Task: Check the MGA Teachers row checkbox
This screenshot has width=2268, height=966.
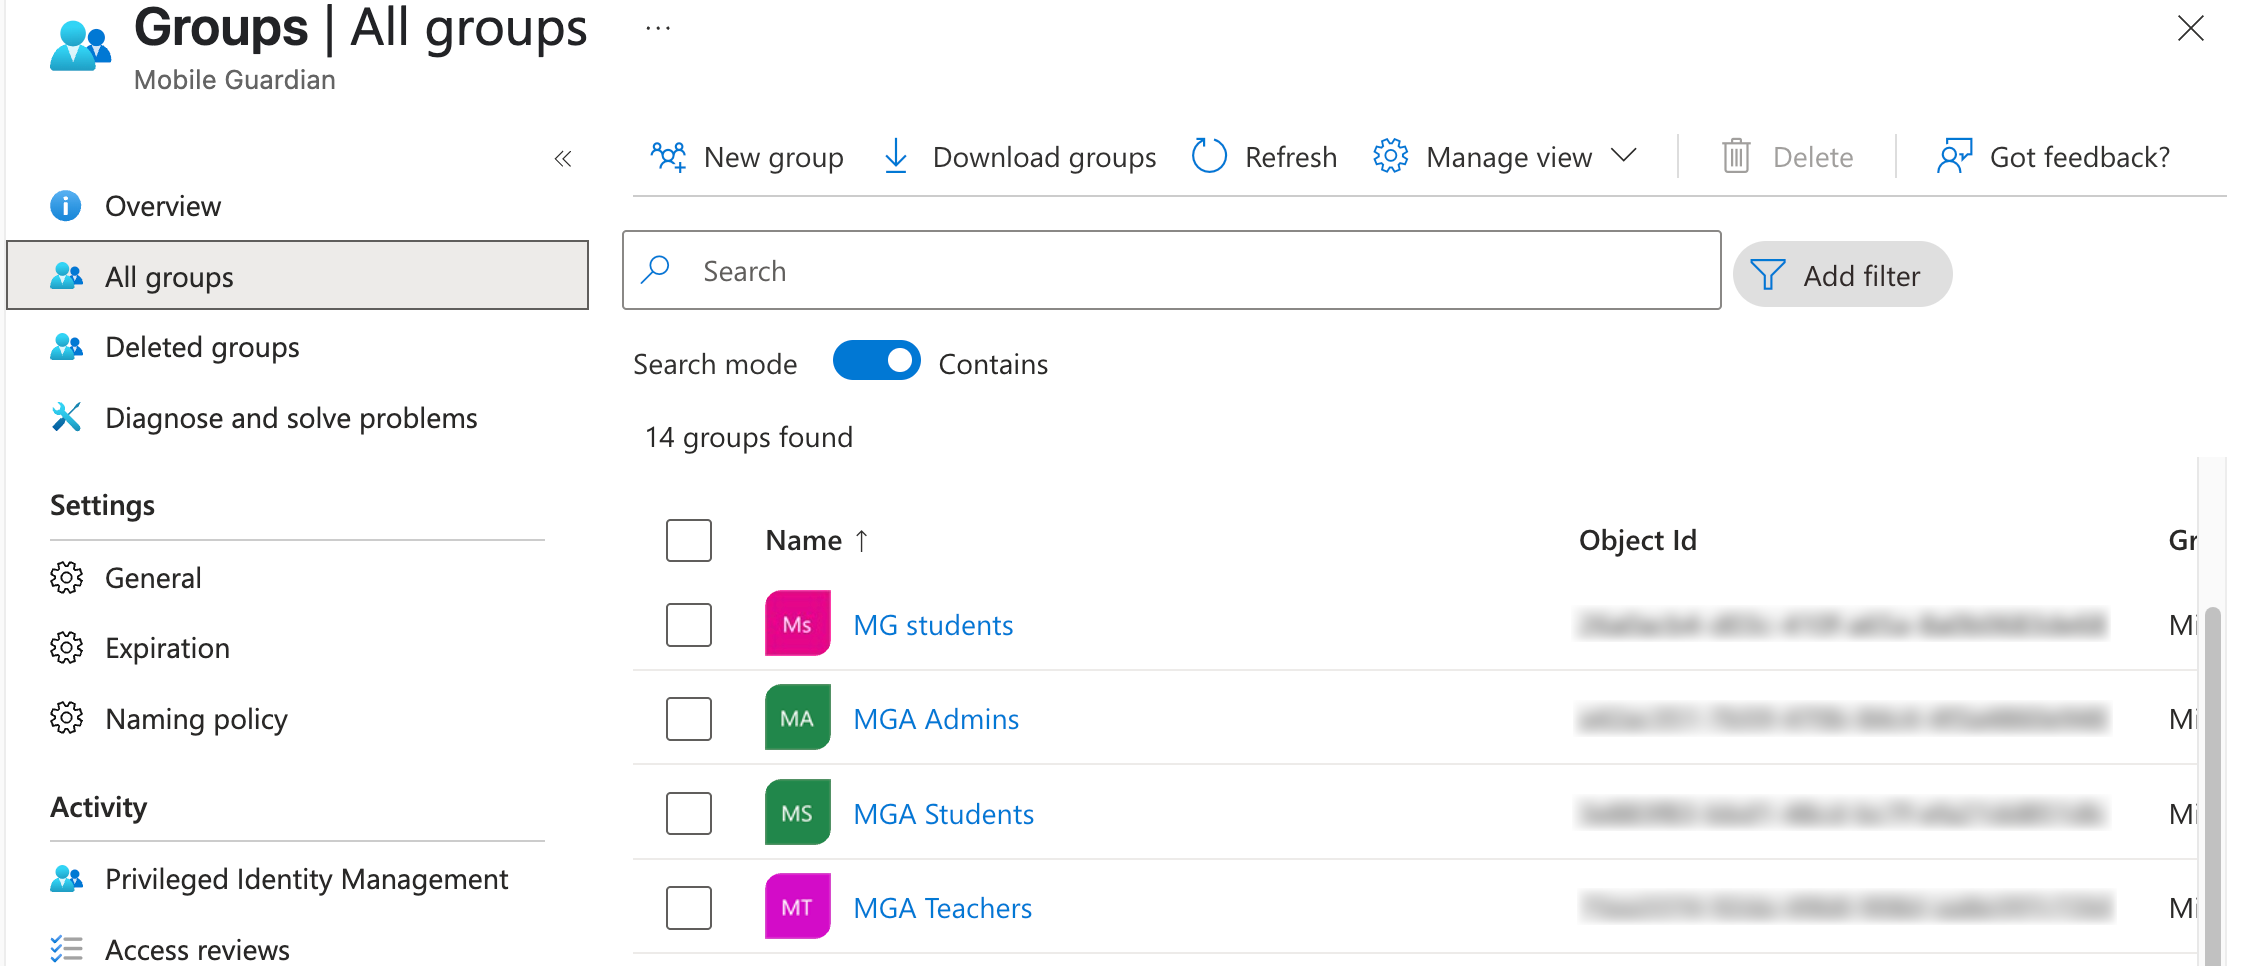Action: tap(689, 907)
